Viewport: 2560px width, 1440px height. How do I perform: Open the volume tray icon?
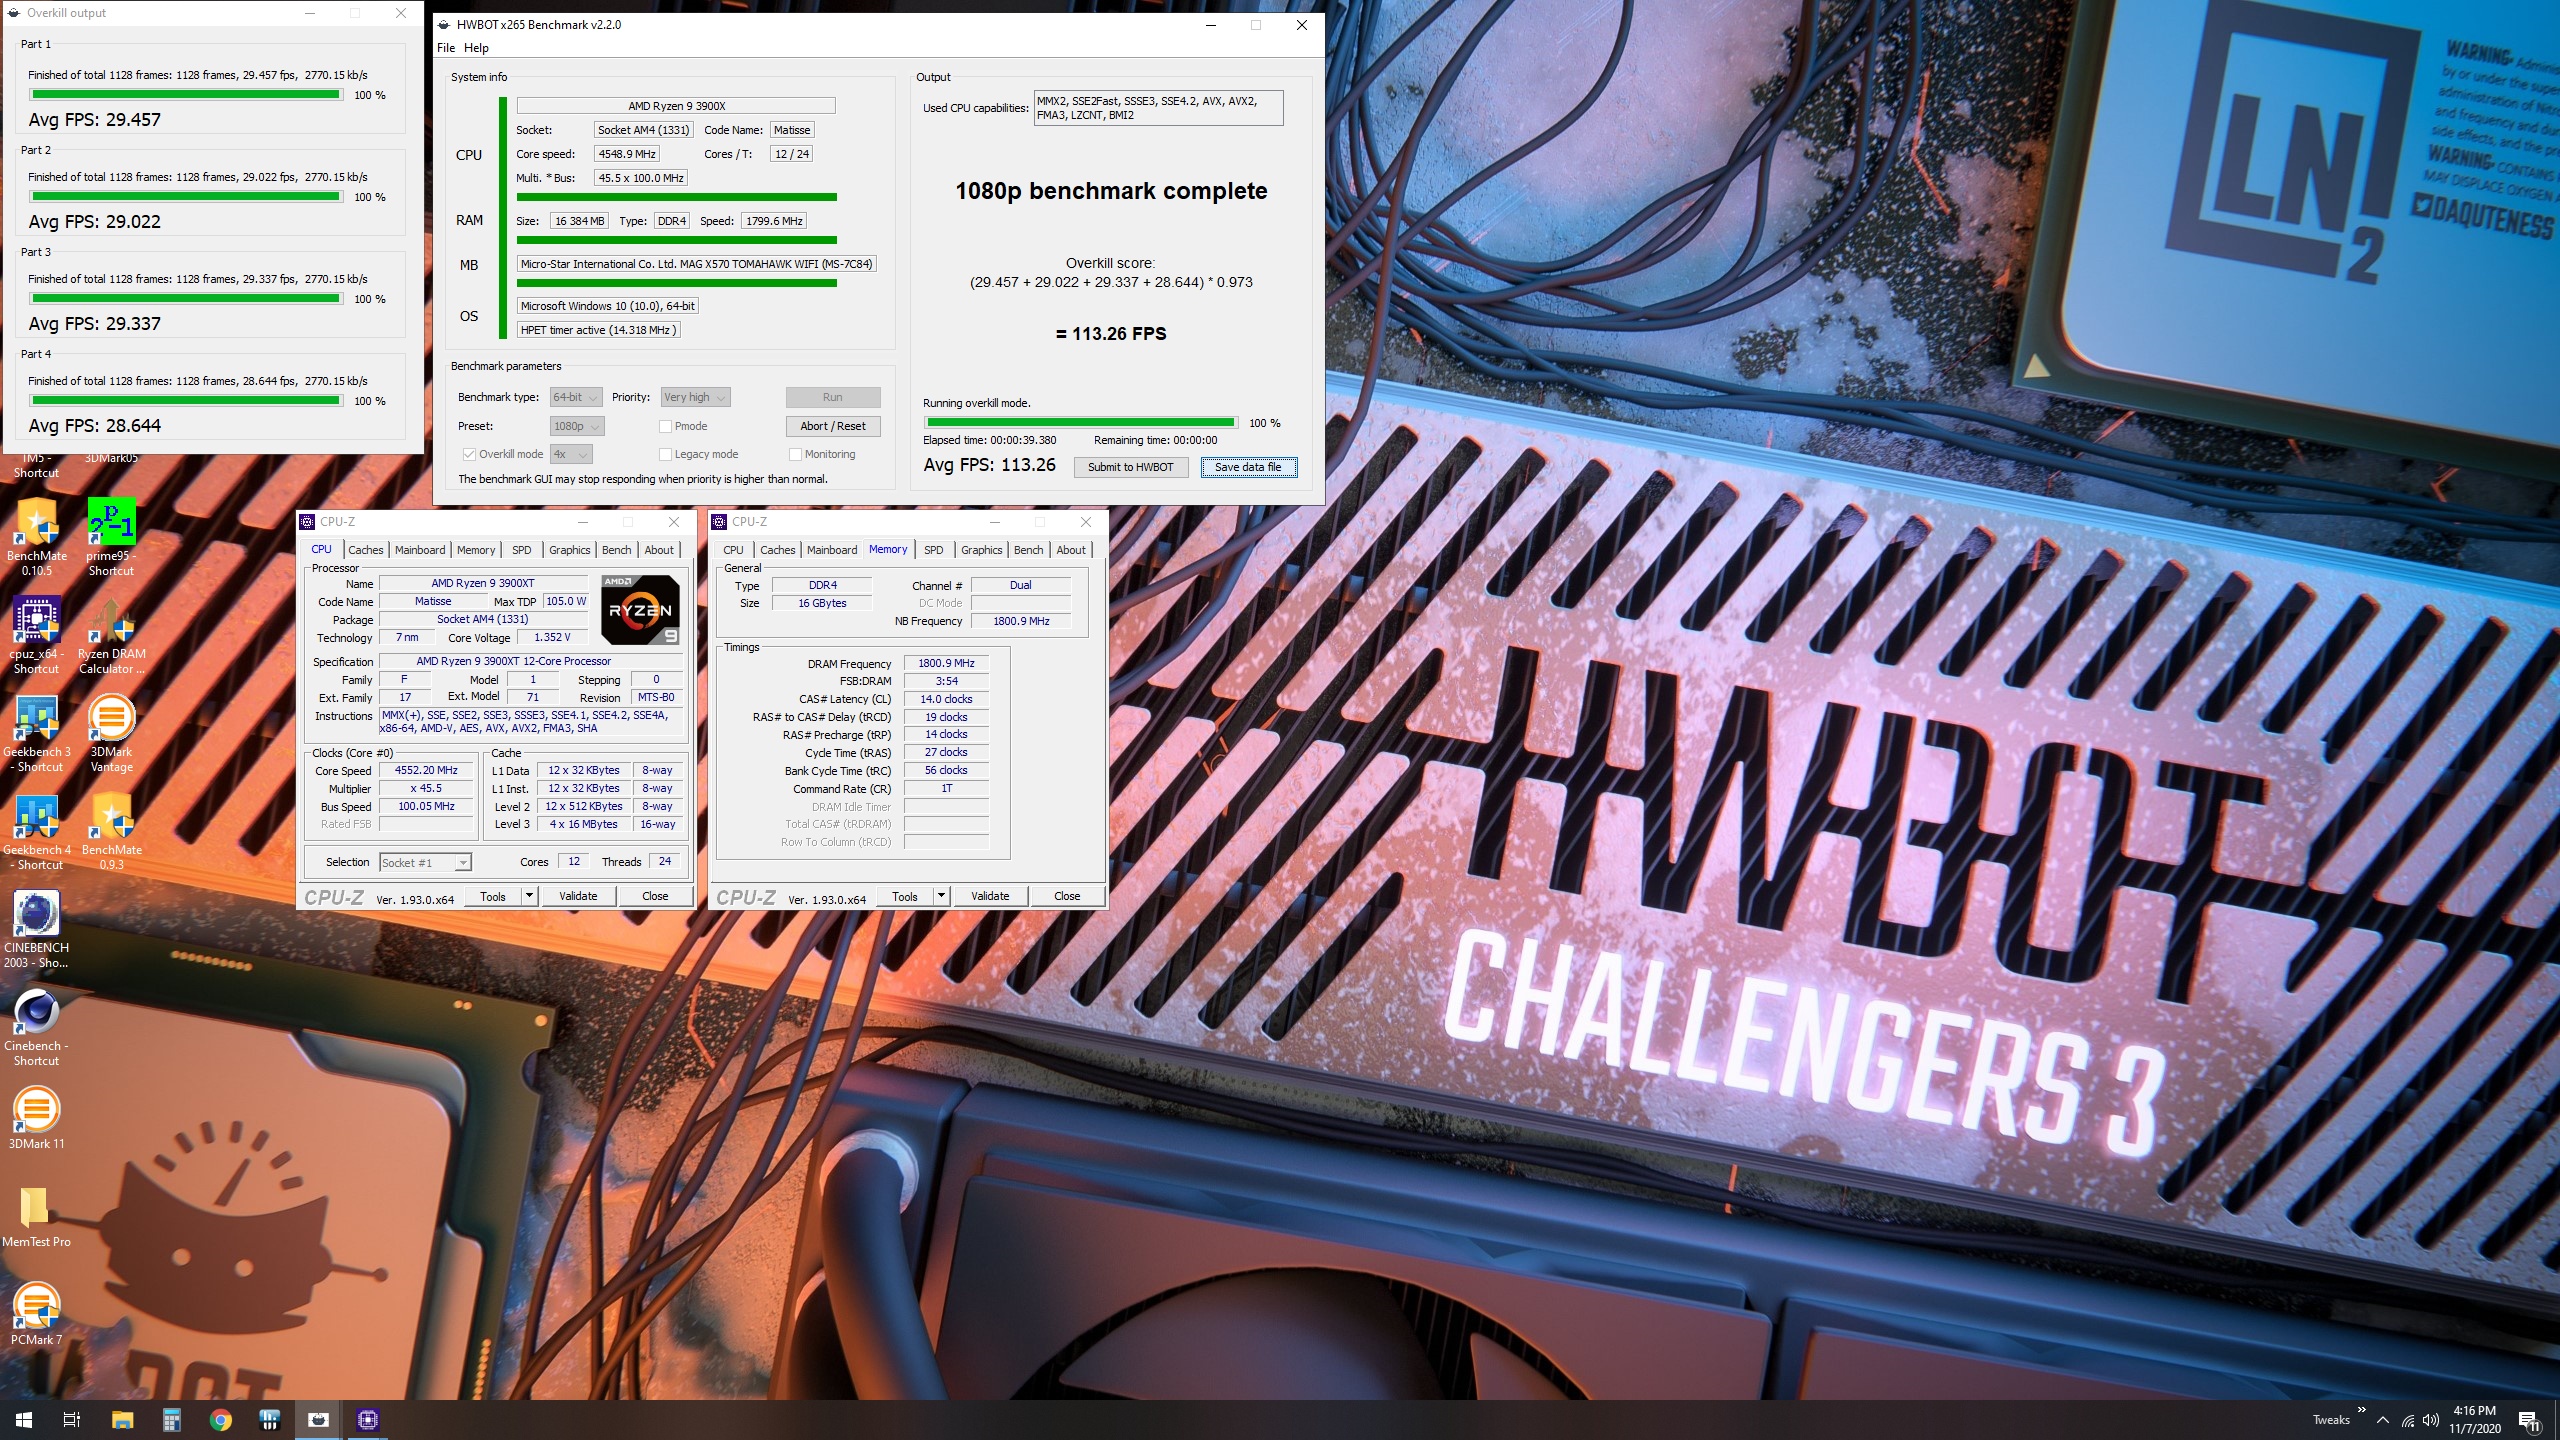pyautogui.click(x=2432, y=1420)
